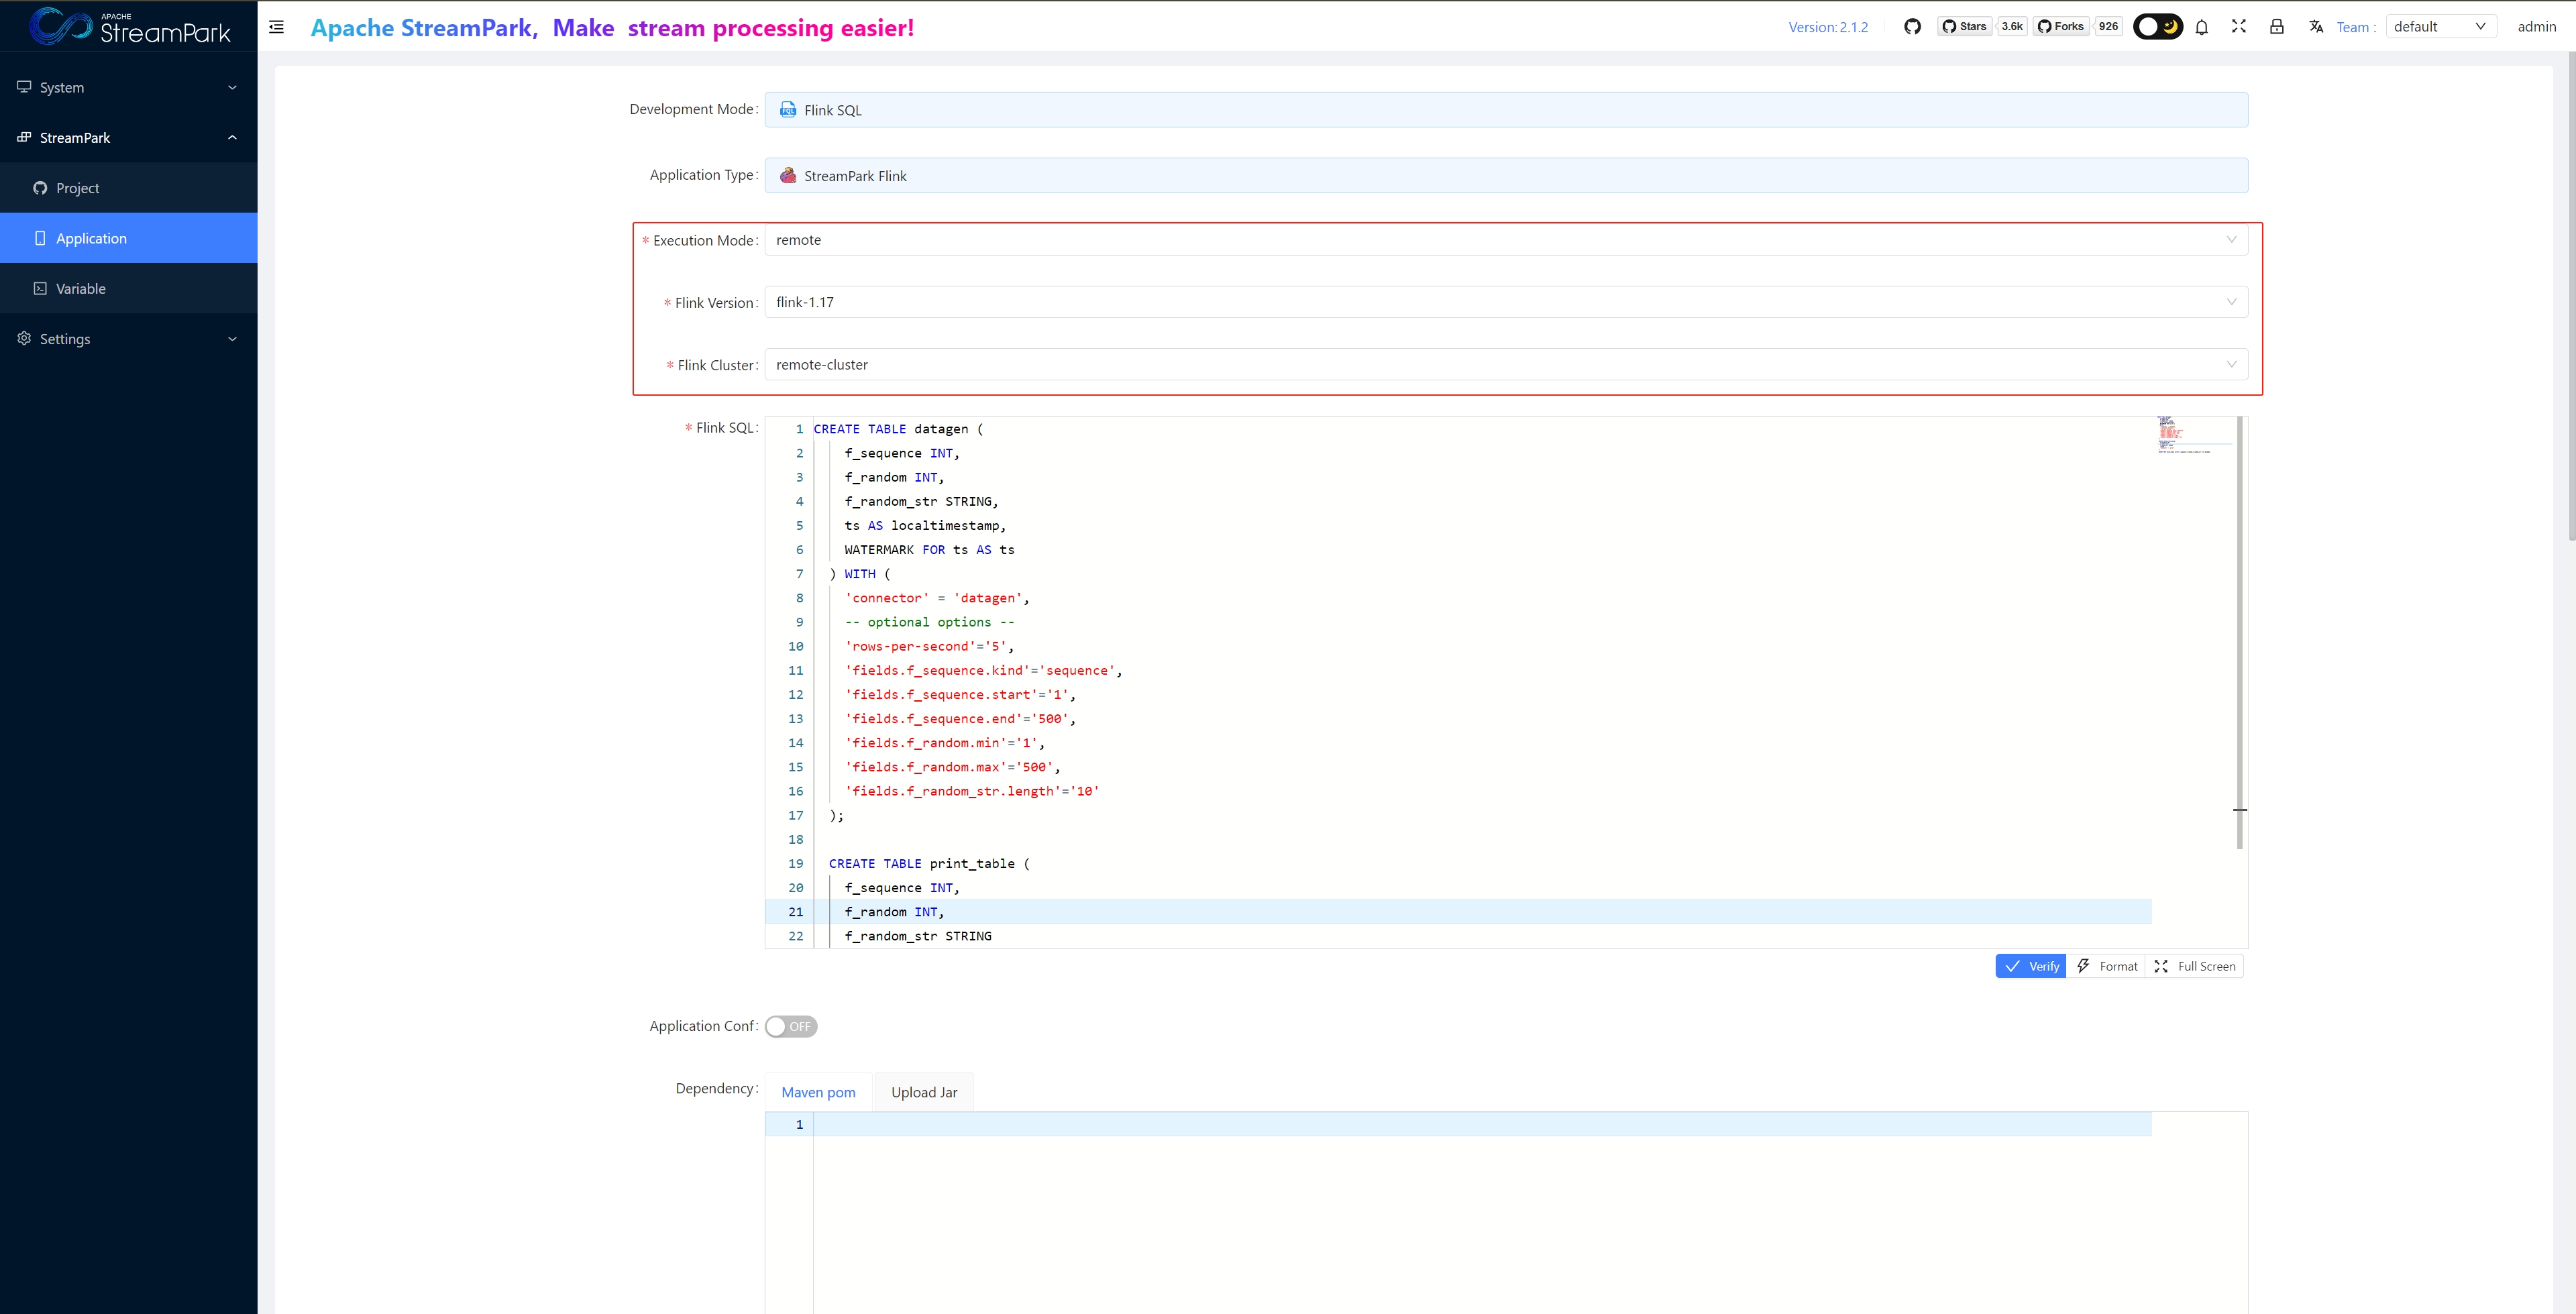Click the lock screen icon
2576x1314 pixels.
tap(2276, 27)
